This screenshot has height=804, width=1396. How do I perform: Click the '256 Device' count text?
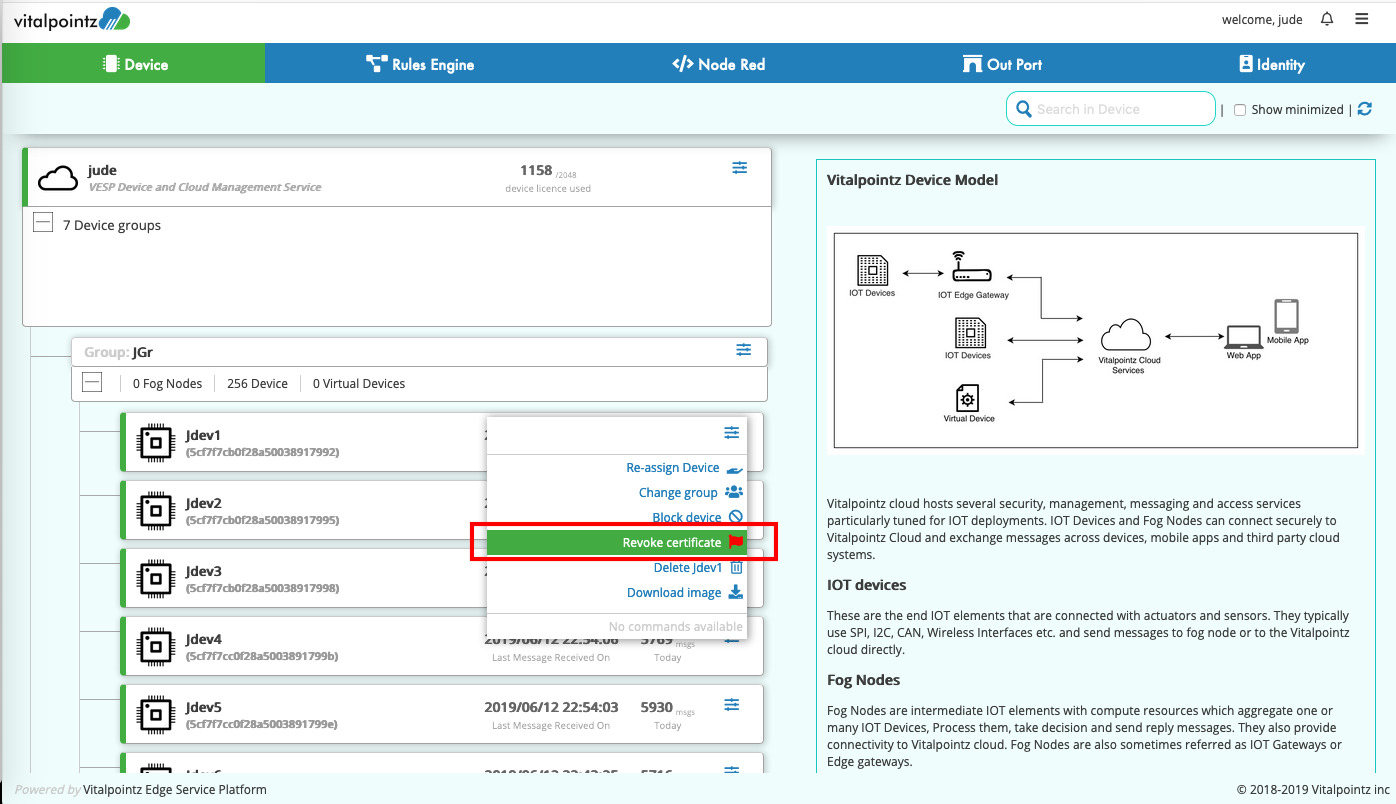pyautogui.click(x=257, y=383)
